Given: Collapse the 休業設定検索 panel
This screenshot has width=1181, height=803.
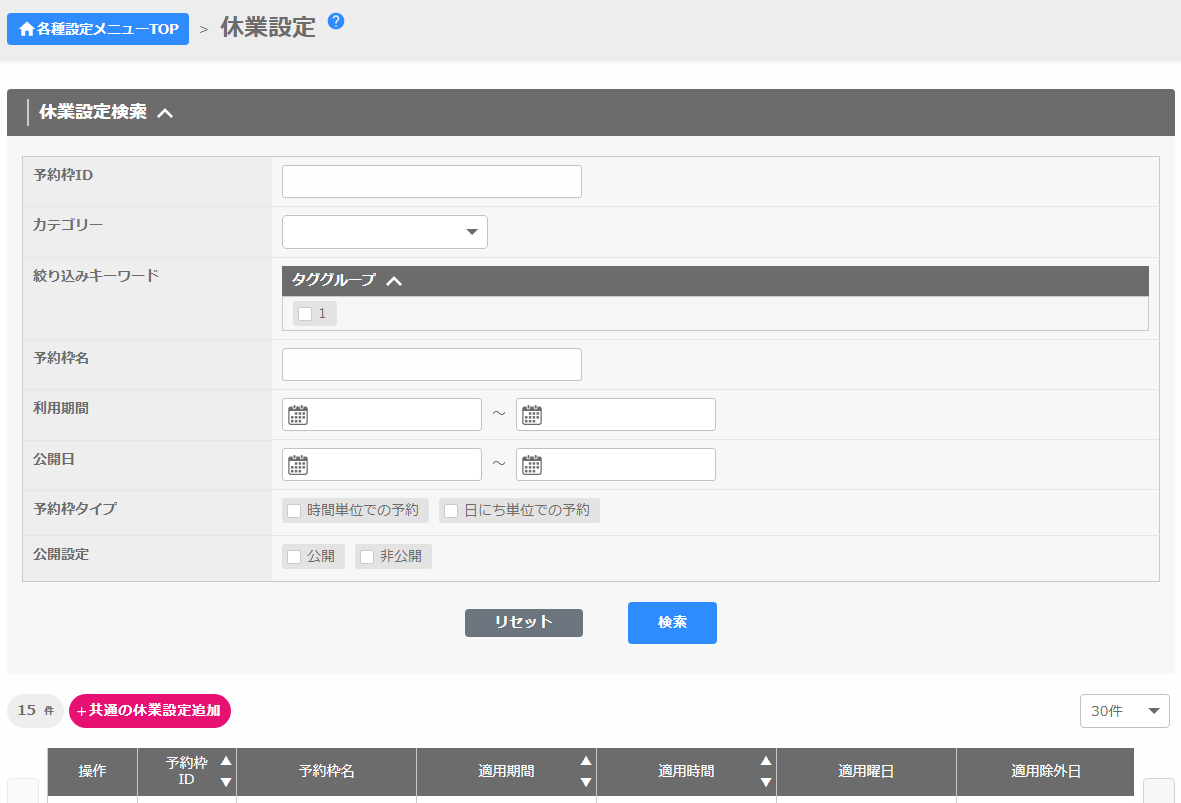Looking at the screenshot, I should pyautogui.click(x=166, y=113).
